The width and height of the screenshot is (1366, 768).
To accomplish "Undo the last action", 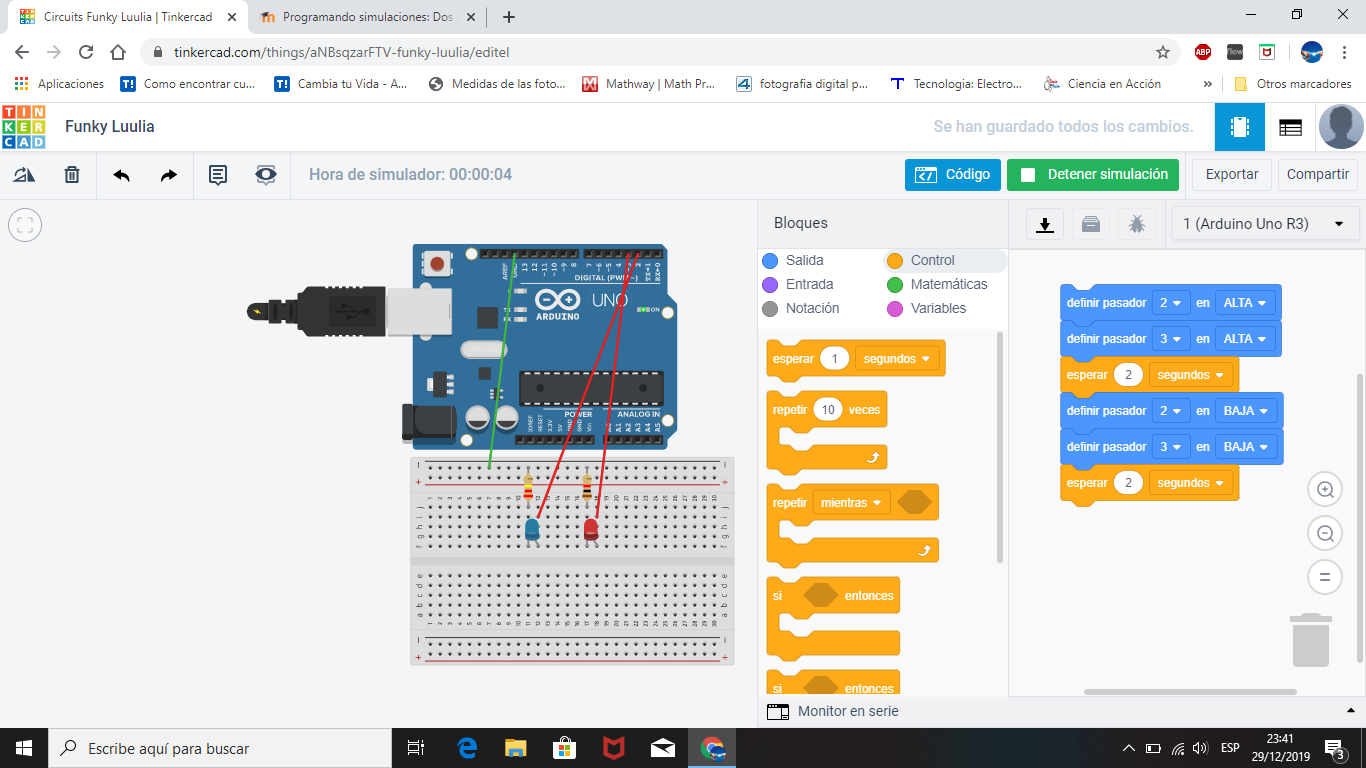I will pyautogui.click(x=121, y=175).
